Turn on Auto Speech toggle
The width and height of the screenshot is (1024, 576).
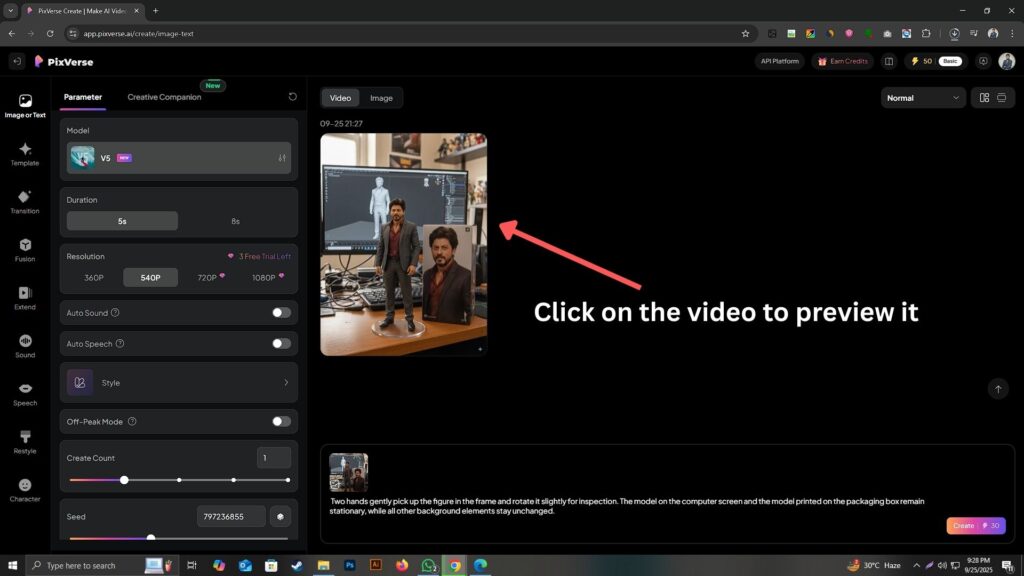tap(281, 344)
